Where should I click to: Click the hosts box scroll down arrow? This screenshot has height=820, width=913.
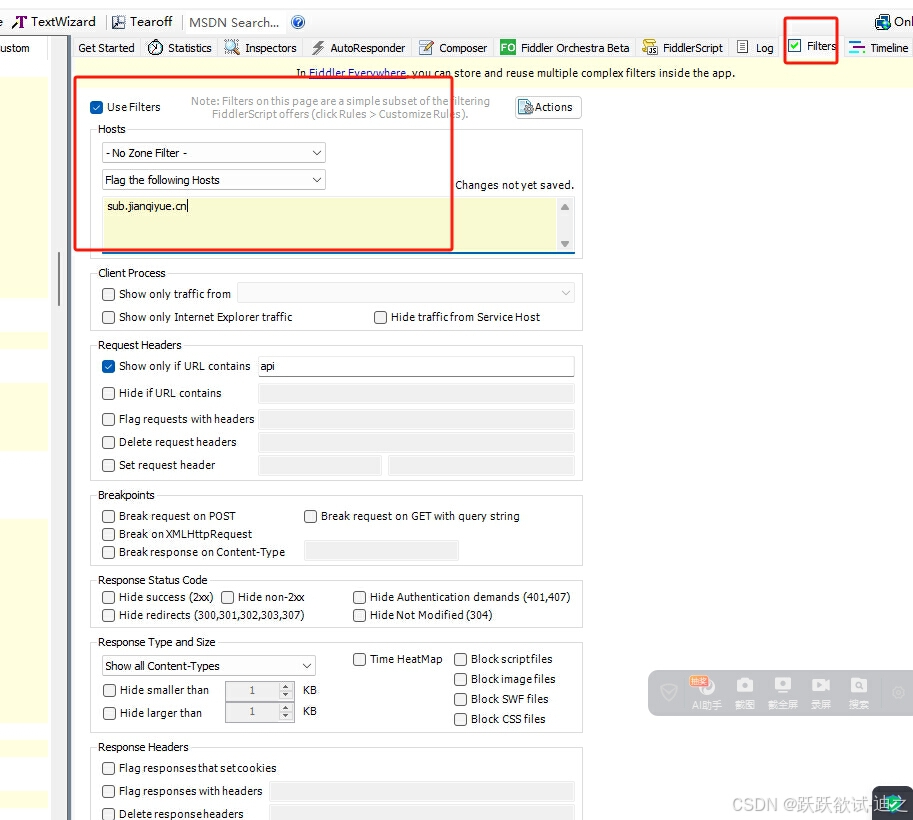pyautogui.click(x=565, y=243)
